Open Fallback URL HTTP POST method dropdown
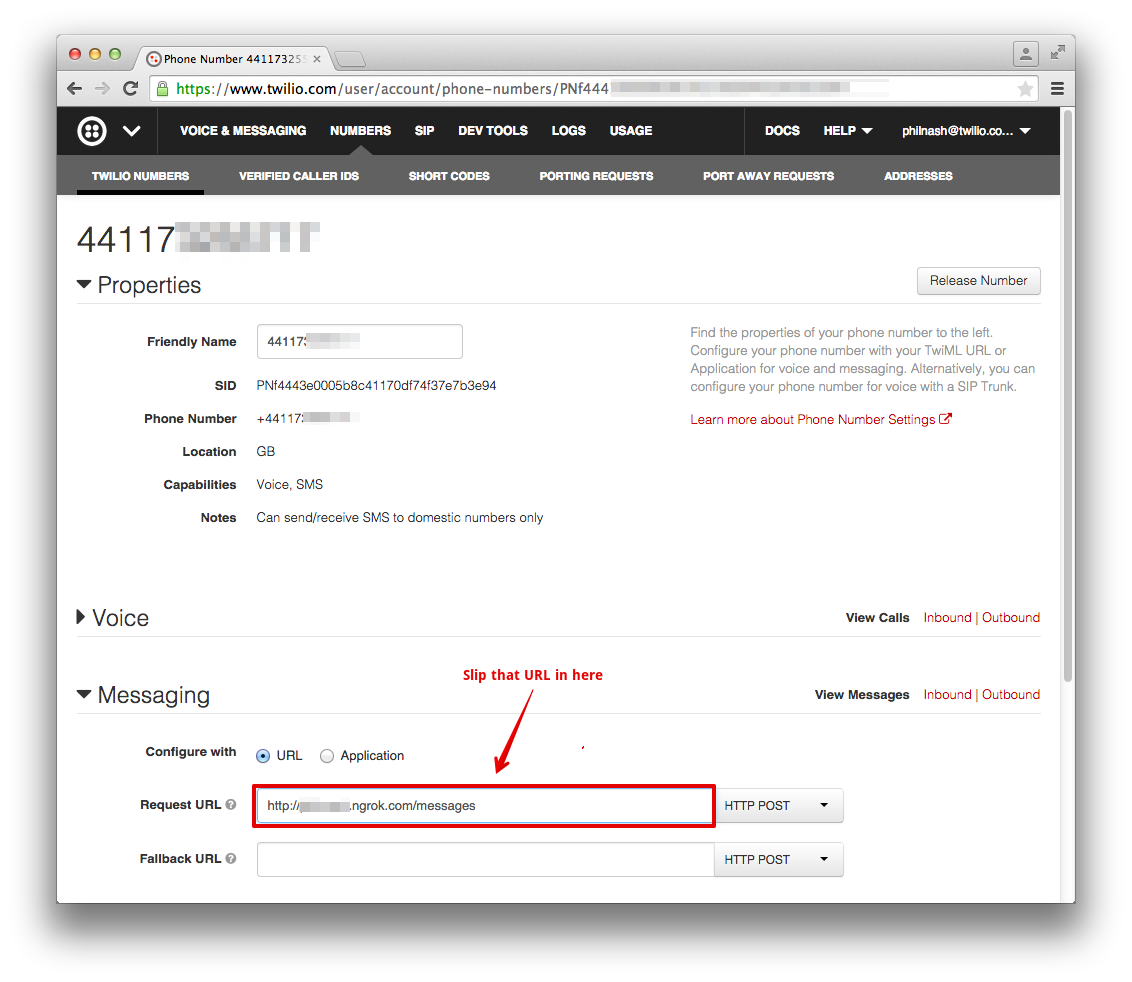1132x982 pixels. tap(778, 860)
